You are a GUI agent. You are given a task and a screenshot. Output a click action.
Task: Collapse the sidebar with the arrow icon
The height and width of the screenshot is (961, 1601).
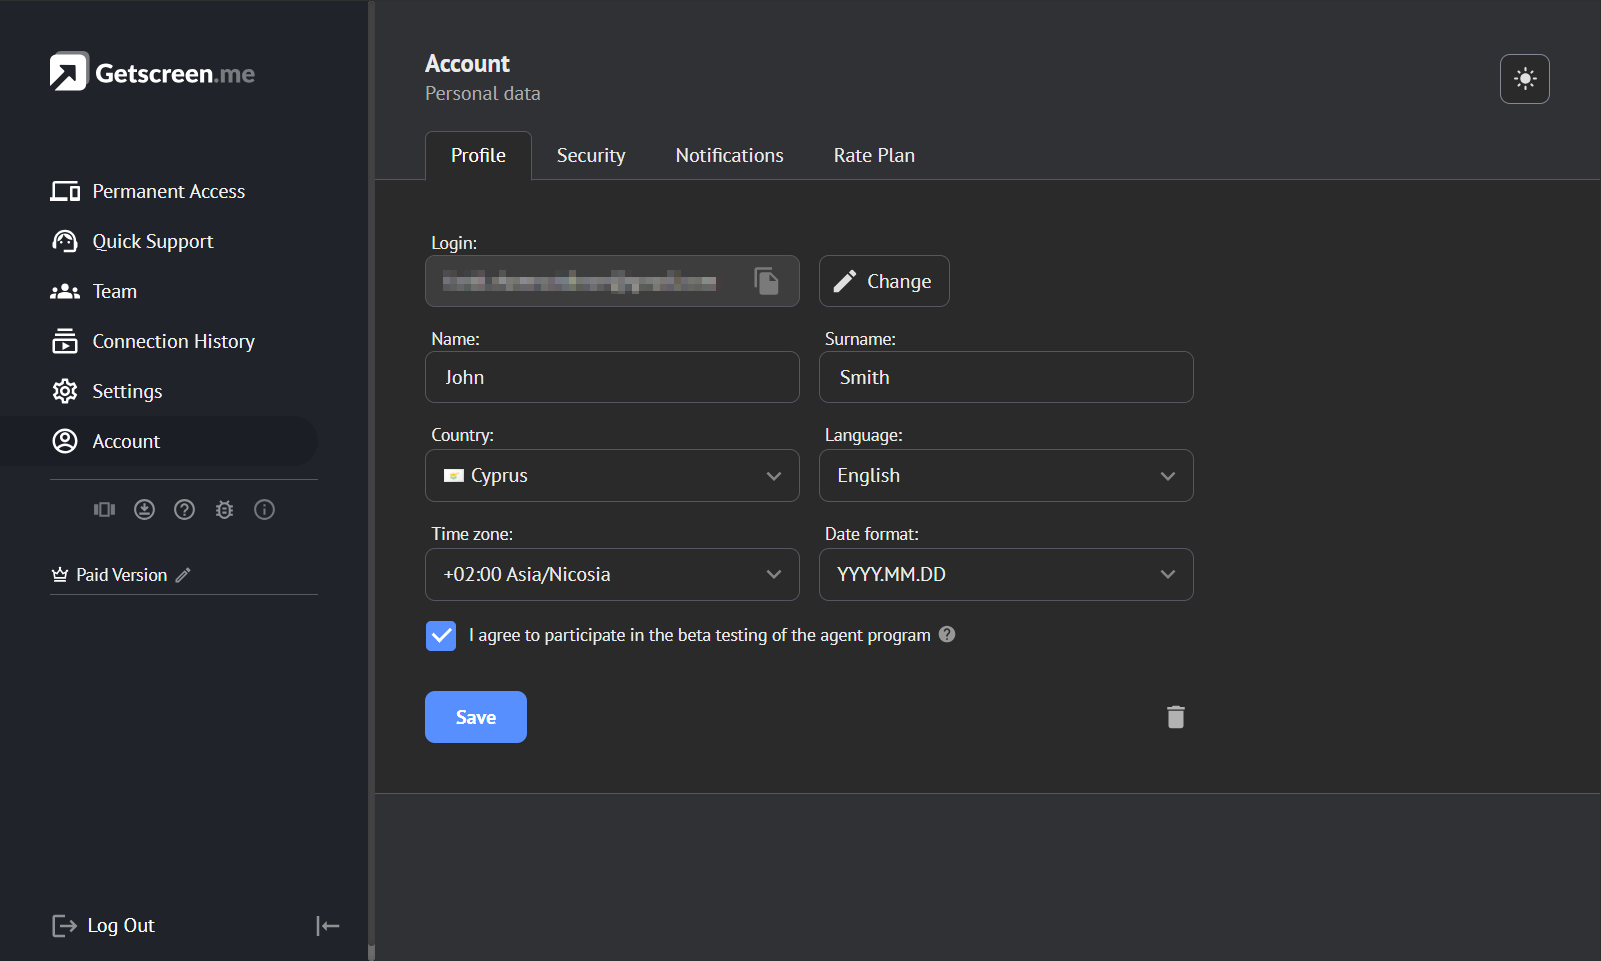[x=328, y=926]
